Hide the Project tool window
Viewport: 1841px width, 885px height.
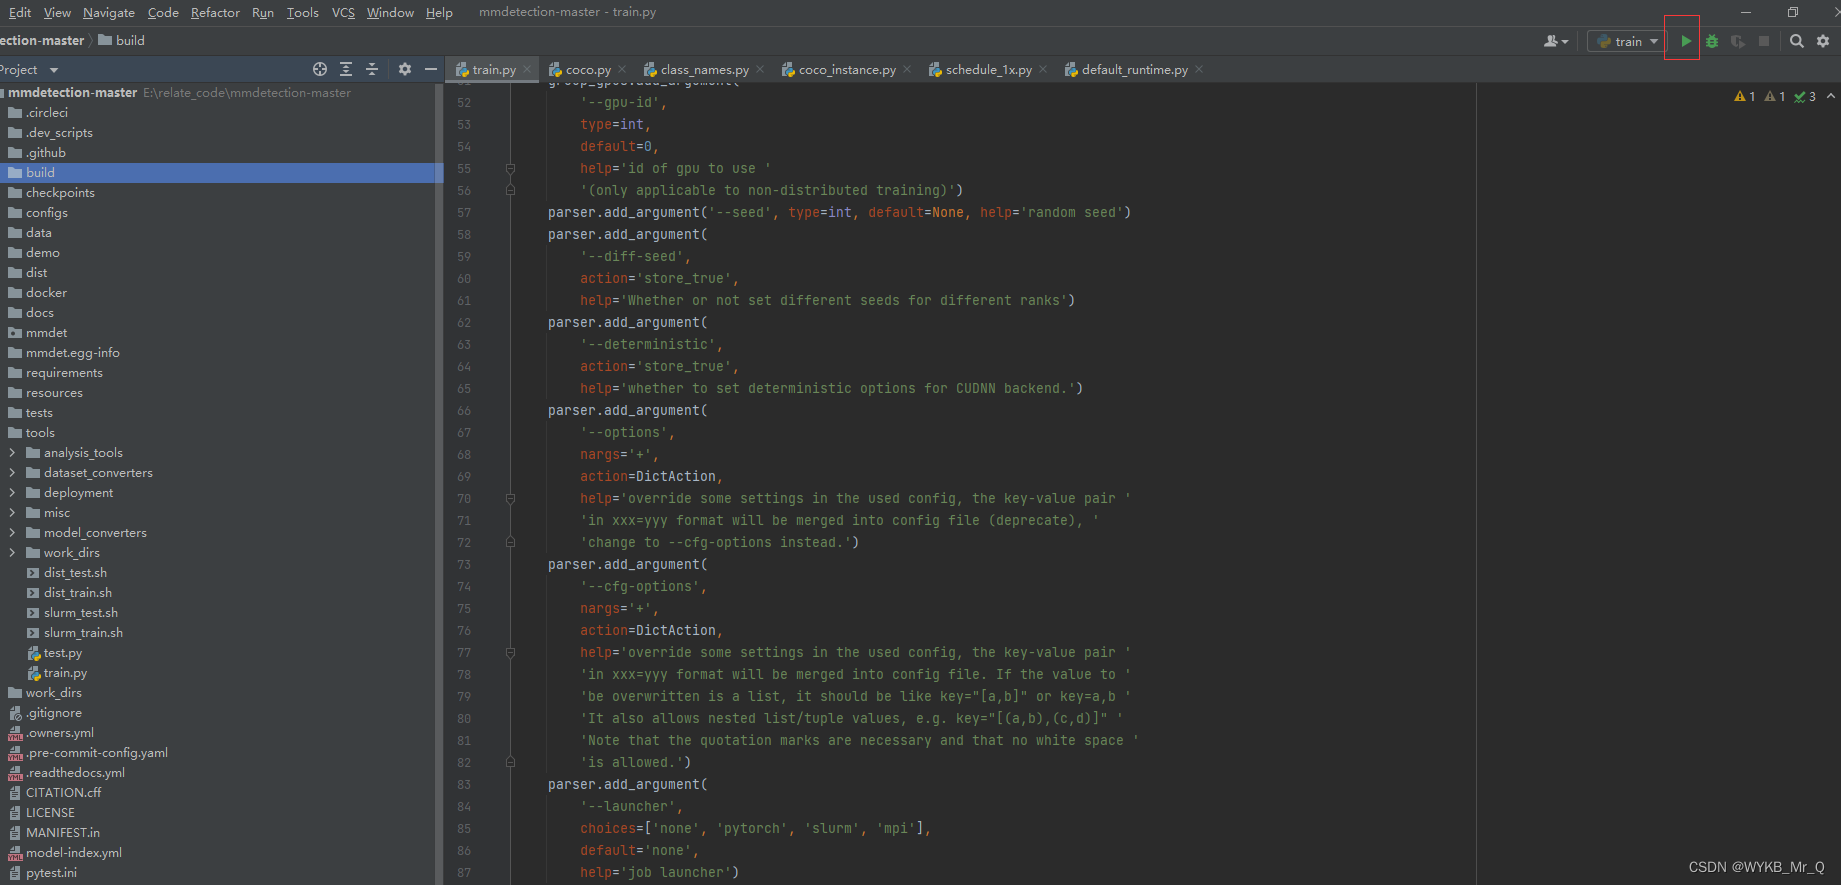coord(431,69)
